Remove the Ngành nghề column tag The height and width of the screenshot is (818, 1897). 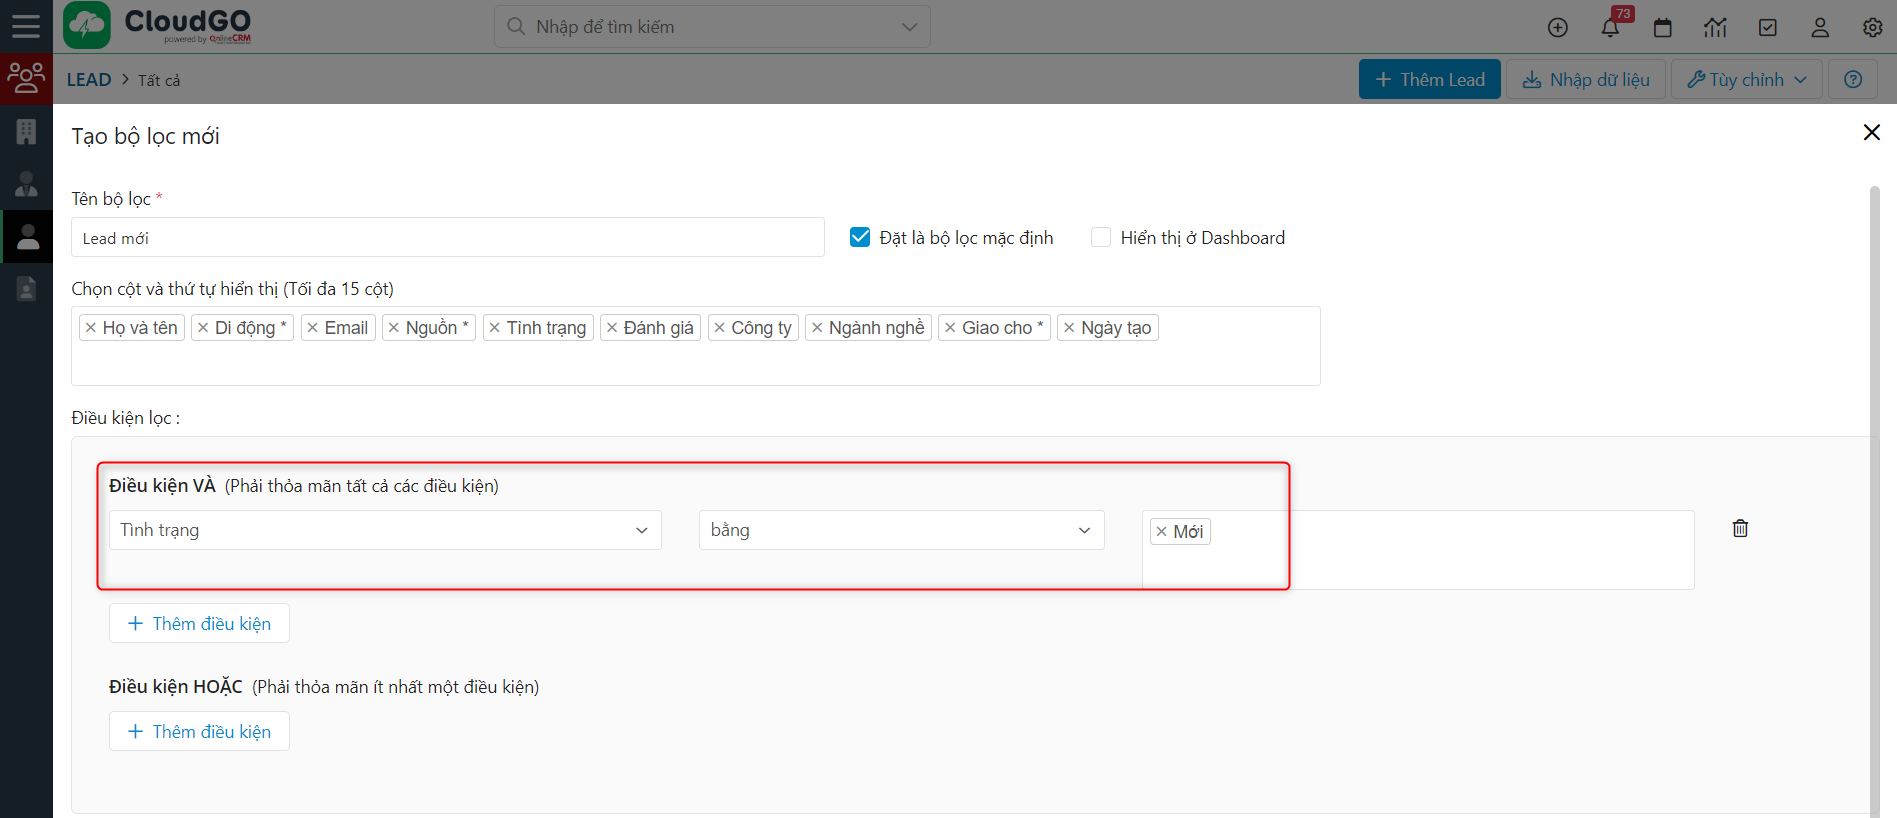point(817,328)
